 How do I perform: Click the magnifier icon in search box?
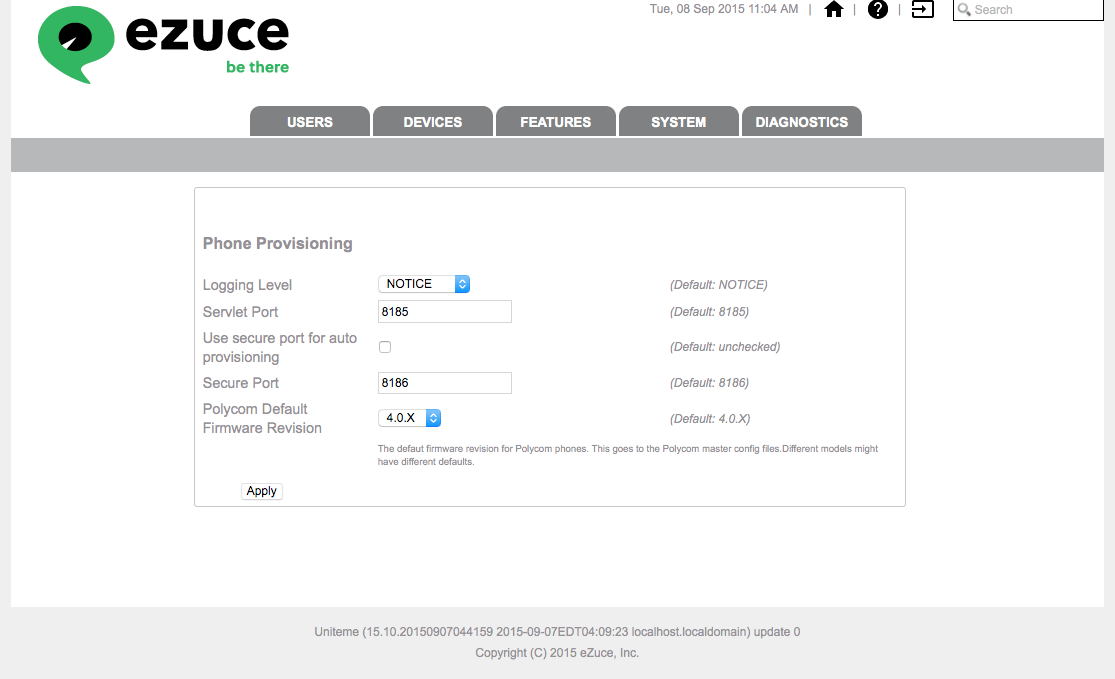coord(964,9)
